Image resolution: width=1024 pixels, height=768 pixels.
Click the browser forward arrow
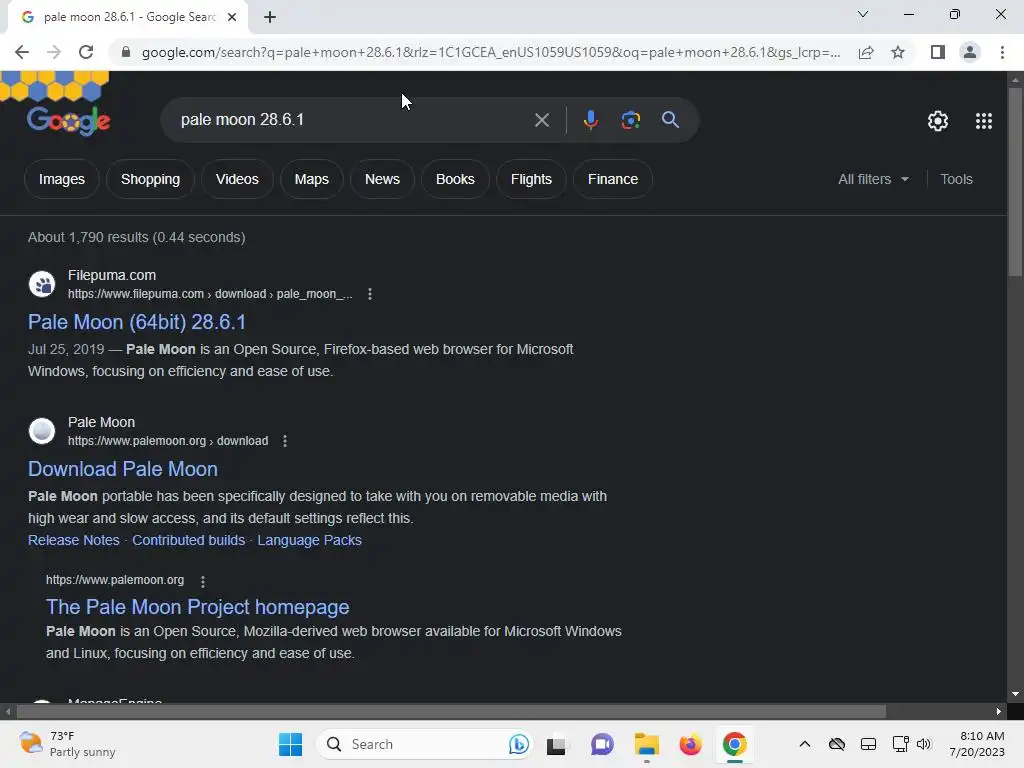(54, 52)
